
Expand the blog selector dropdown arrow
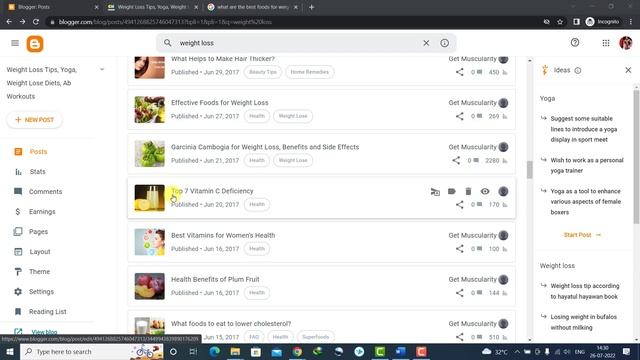coord(102,69)
